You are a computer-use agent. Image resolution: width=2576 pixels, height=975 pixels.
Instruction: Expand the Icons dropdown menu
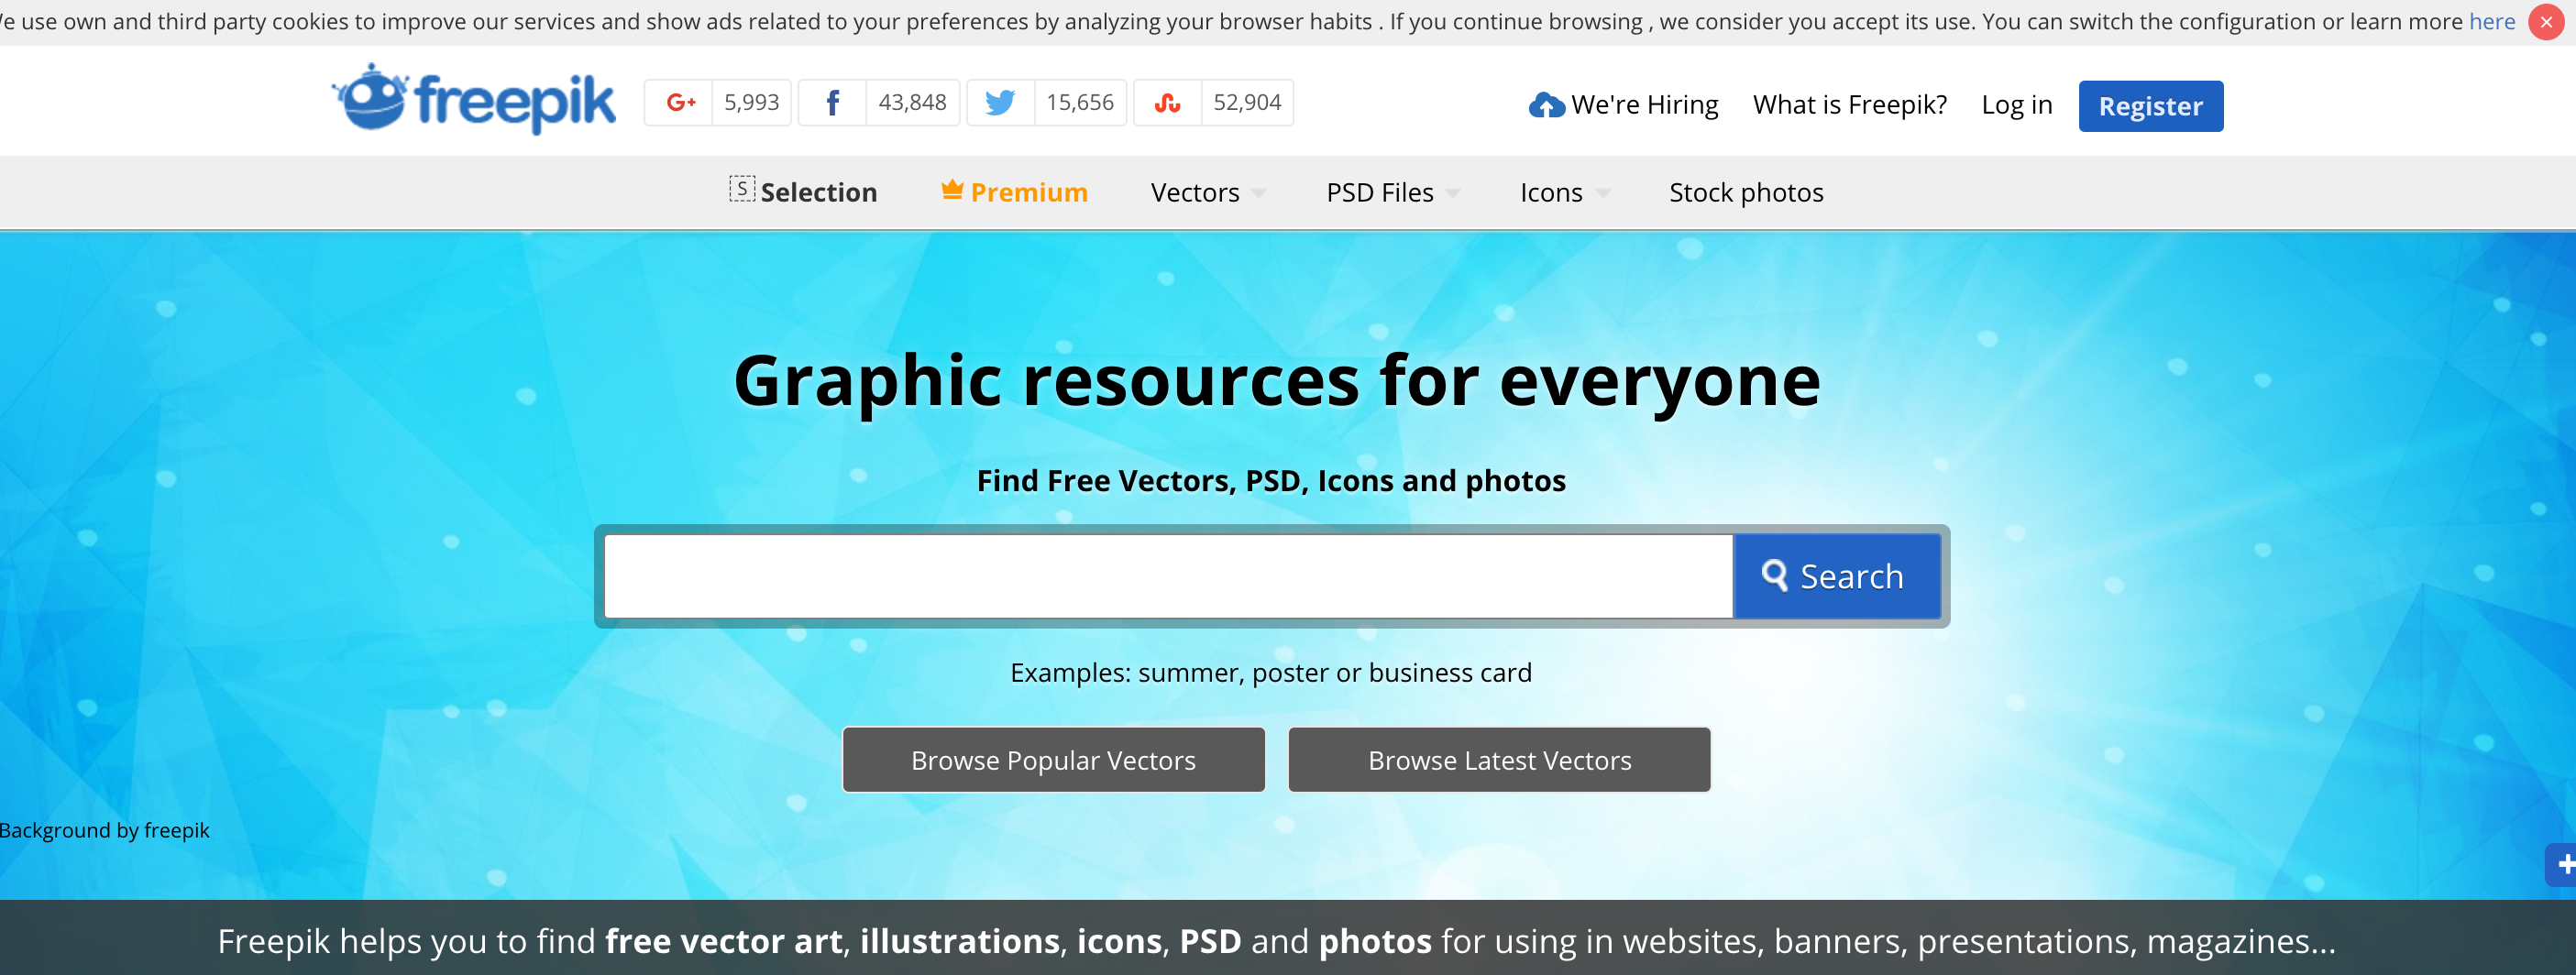point(1564,193)
